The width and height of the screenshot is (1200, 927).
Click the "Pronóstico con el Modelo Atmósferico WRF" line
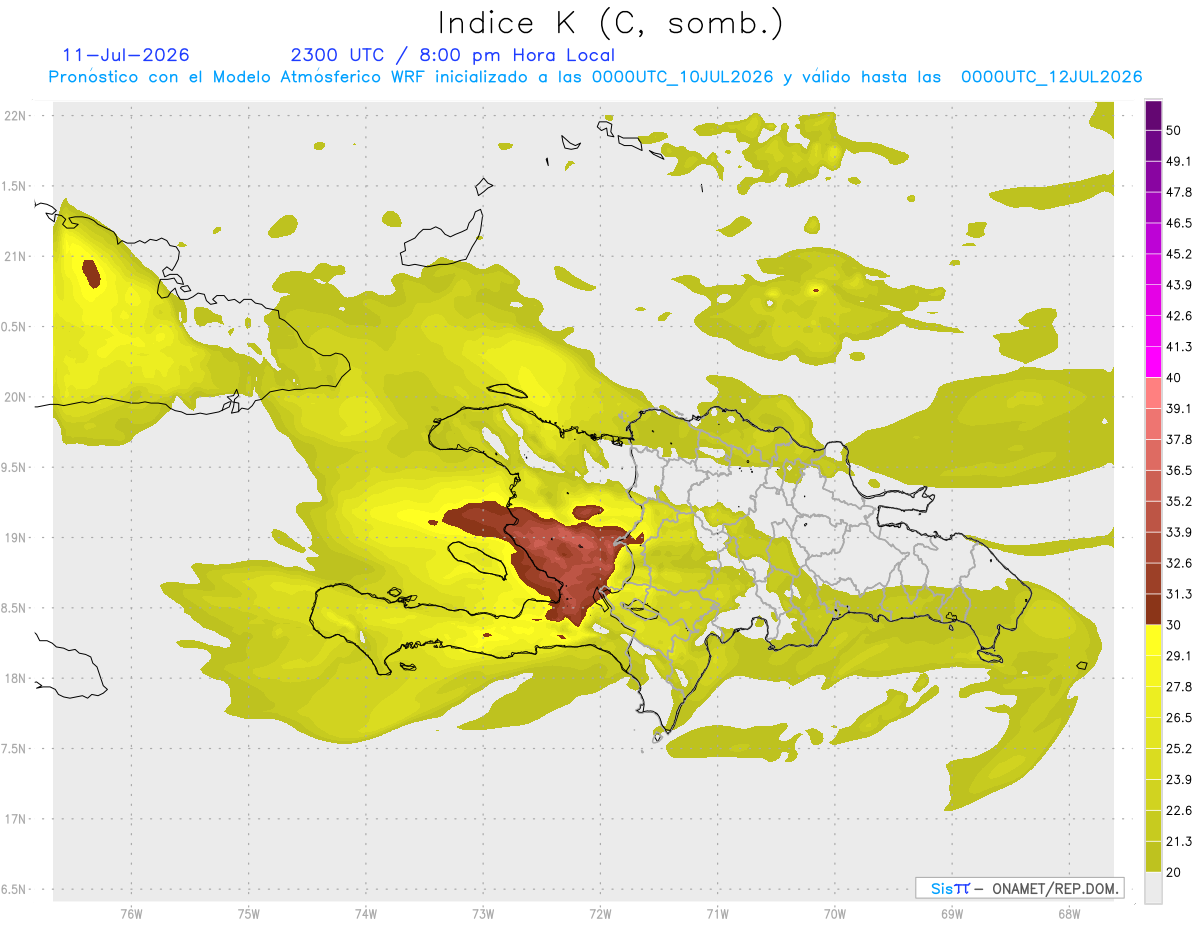click(x=595, y=77)
